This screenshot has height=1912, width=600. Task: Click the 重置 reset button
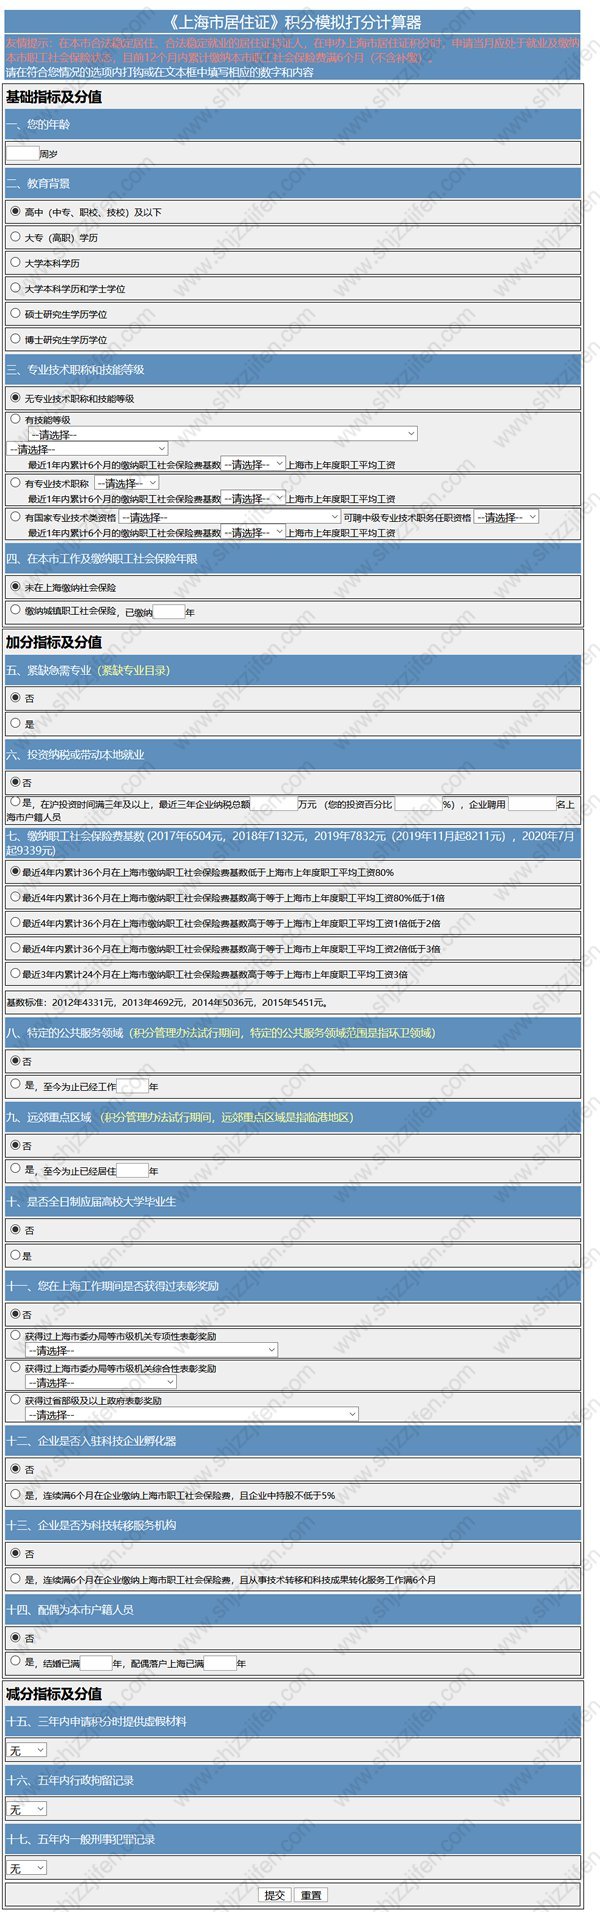point(311,1895)
